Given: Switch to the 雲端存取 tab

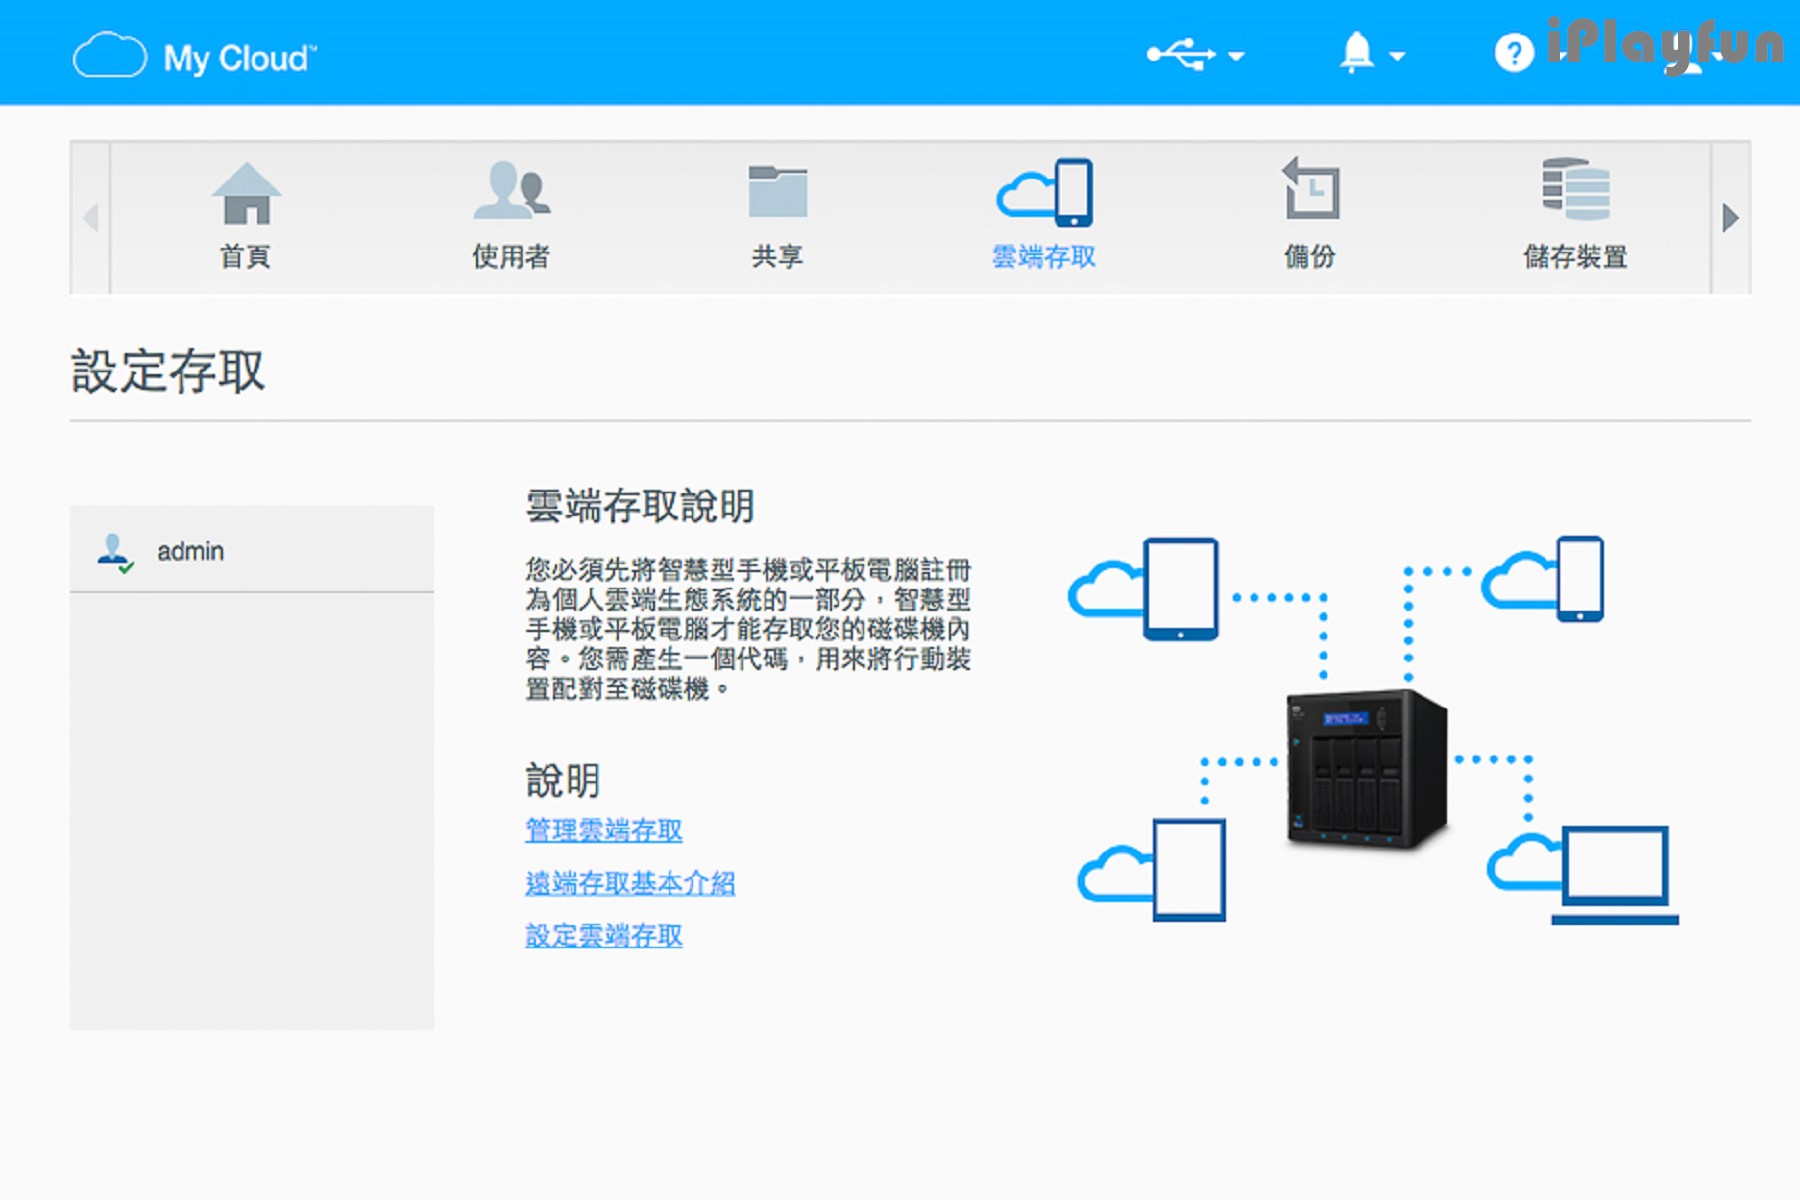Looking at the screenshot, I should click(x=1044, y=214).
